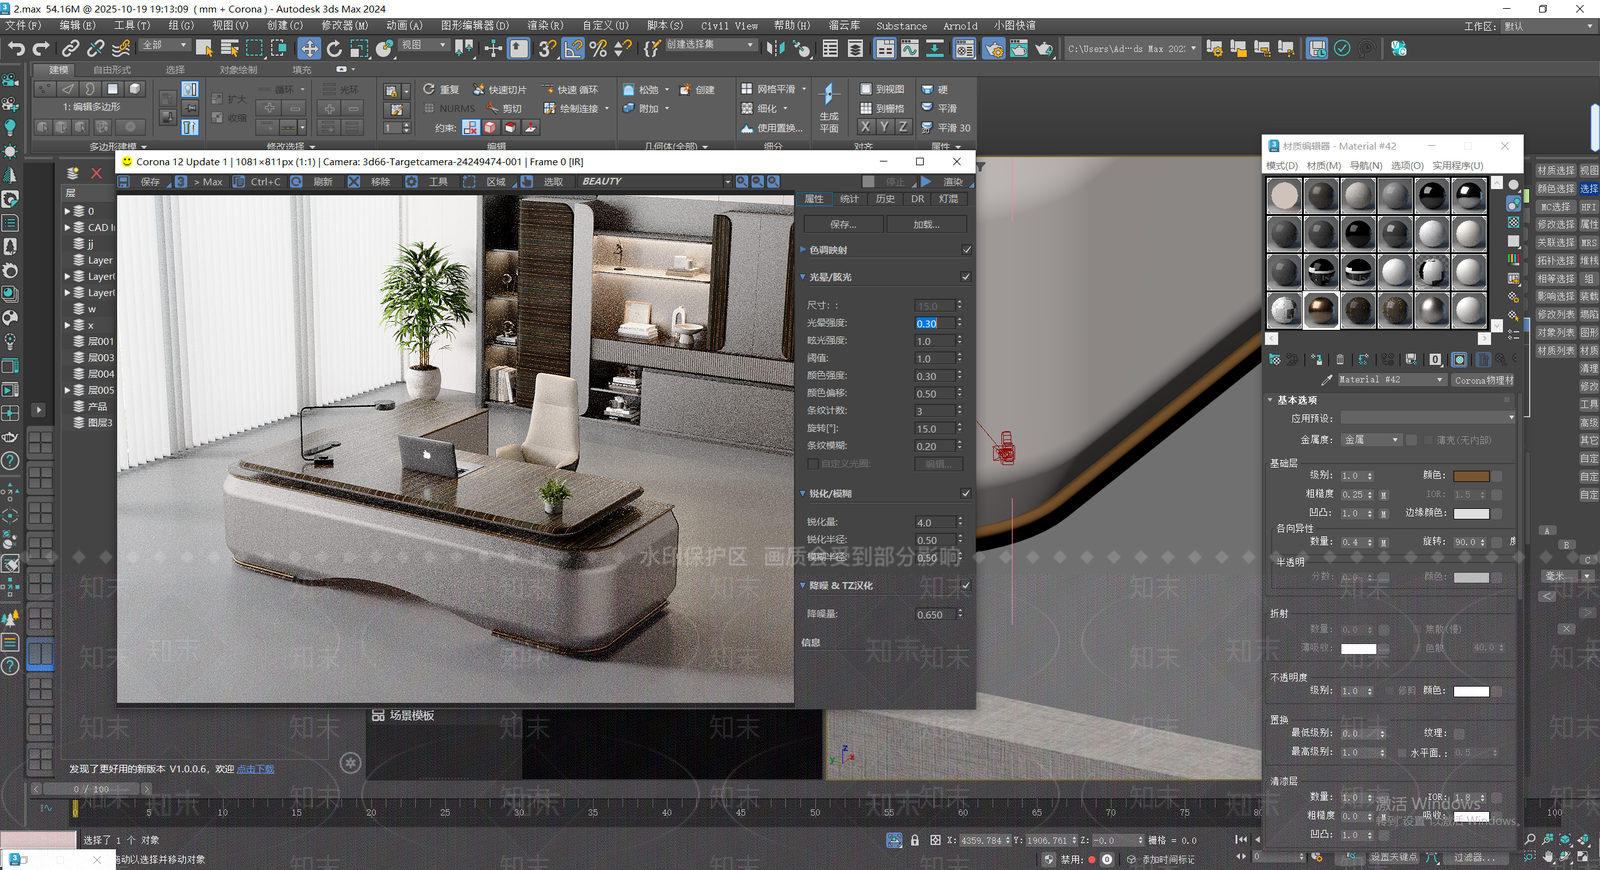Enable the custom aperture checkbox

pyautogui.click(x=813, y=464)
